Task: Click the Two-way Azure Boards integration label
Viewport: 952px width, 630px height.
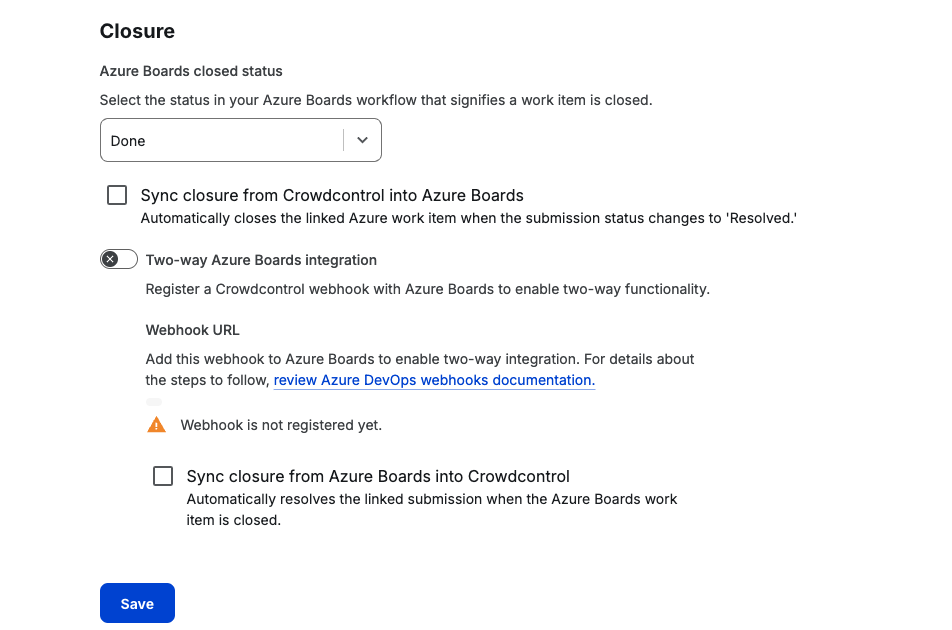Action: [261, 260]
